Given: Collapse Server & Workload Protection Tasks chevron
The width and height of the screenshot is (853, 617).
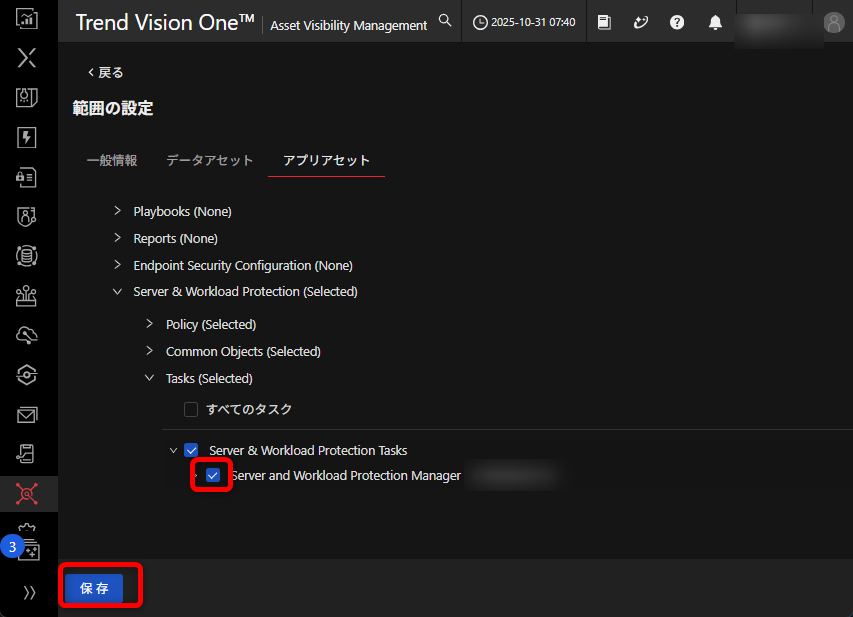Looking at the screenshot, I should (173, 451).
